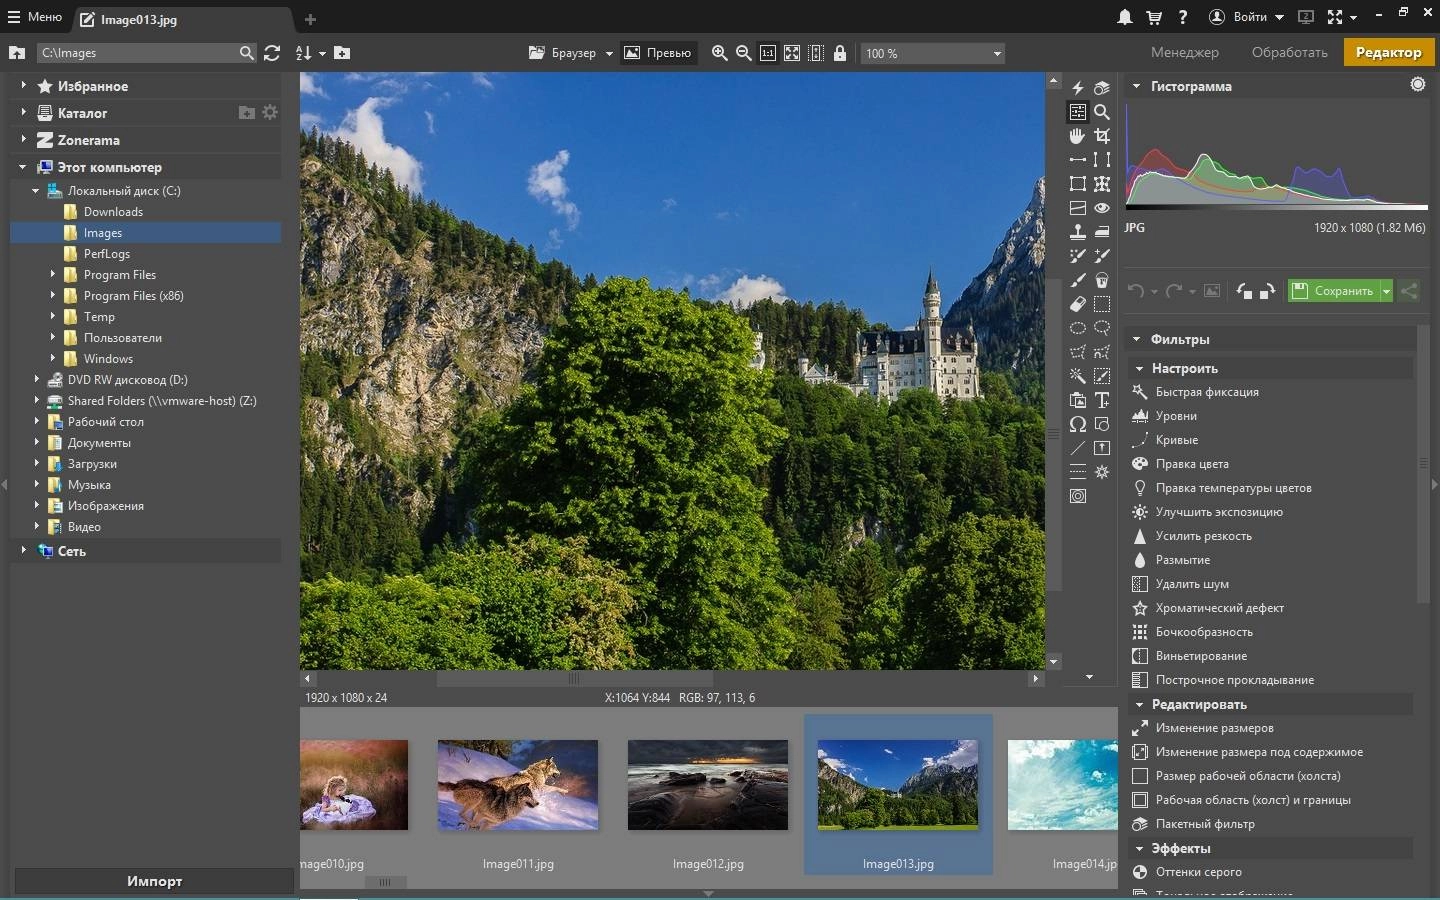Switch to the Обработать tab
The image size is (1440, 900).
tap(1289, 52)
